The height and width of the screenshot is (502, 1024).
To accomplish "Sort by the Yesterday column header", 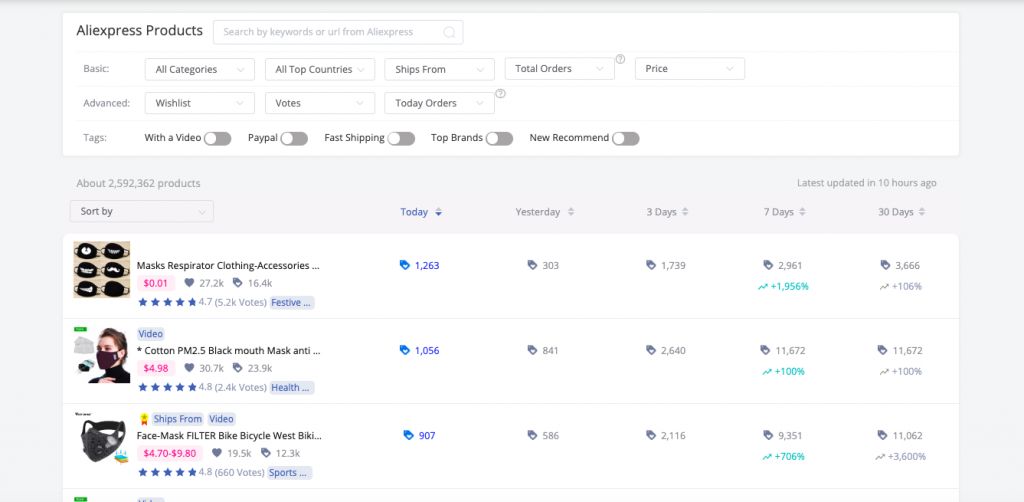I will (x=537, y=212).
